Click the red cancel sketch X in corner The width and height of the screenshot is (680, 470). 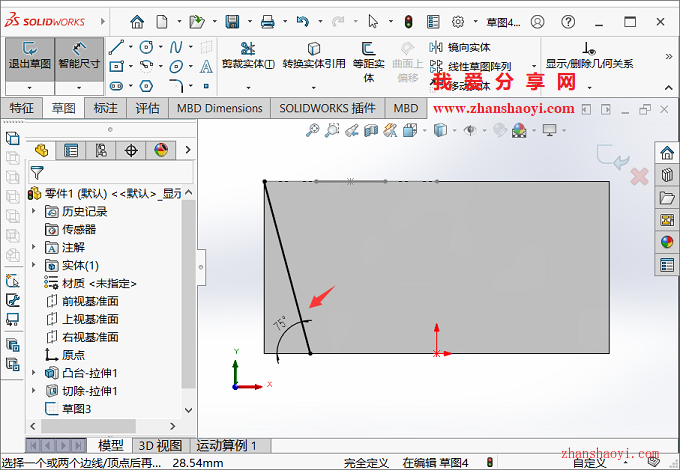coord(639,177)
